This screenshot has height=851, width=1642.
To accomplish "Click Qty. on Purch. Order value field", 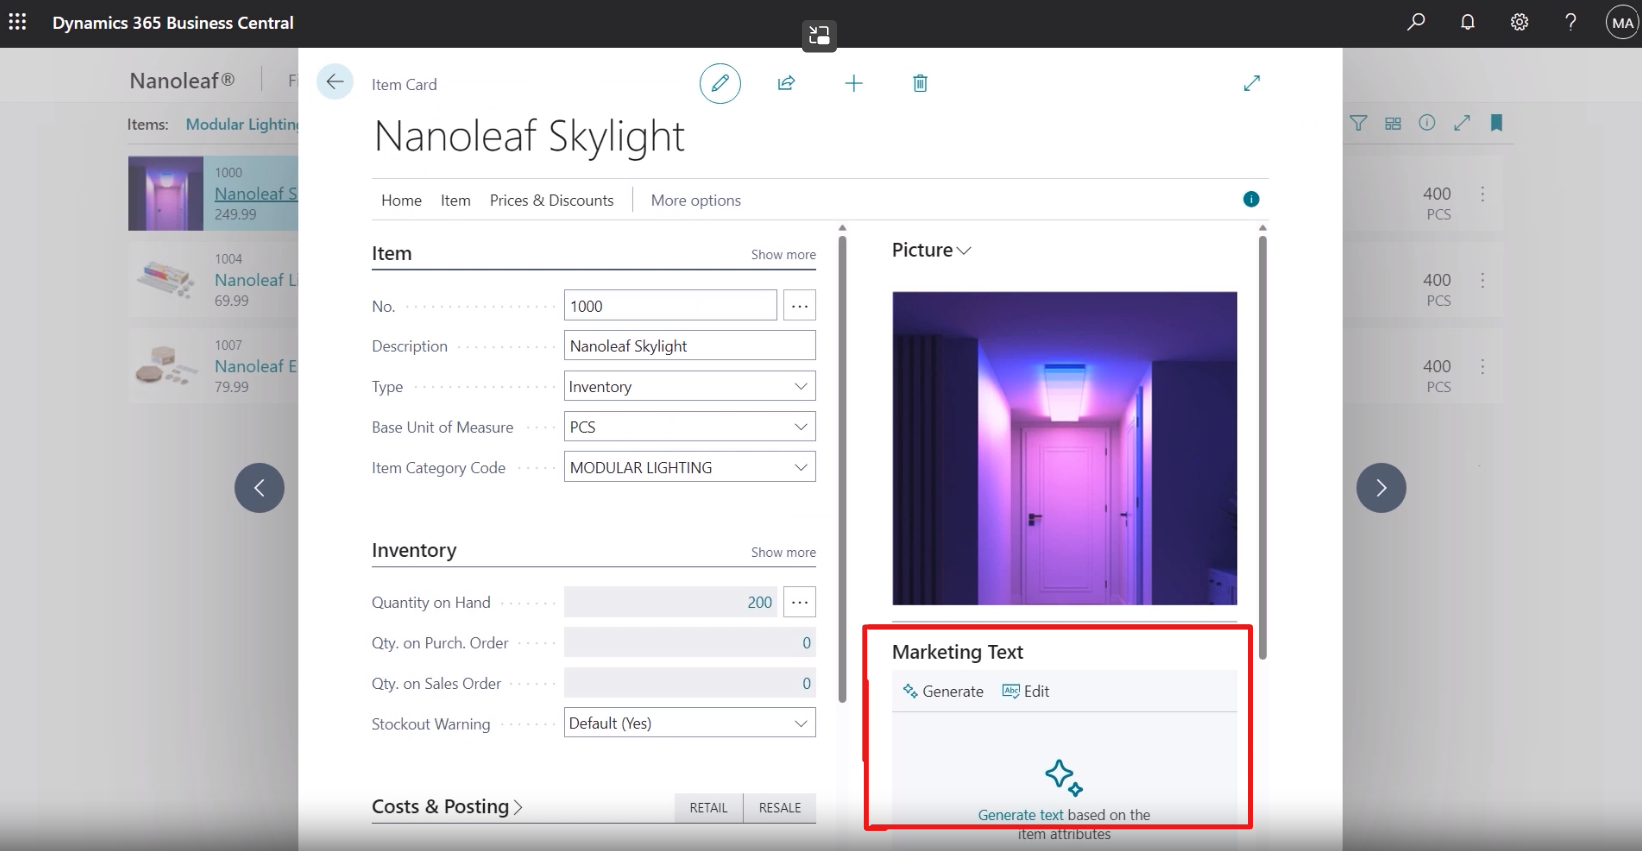I will pyautogui.click(x=690, y=642).
